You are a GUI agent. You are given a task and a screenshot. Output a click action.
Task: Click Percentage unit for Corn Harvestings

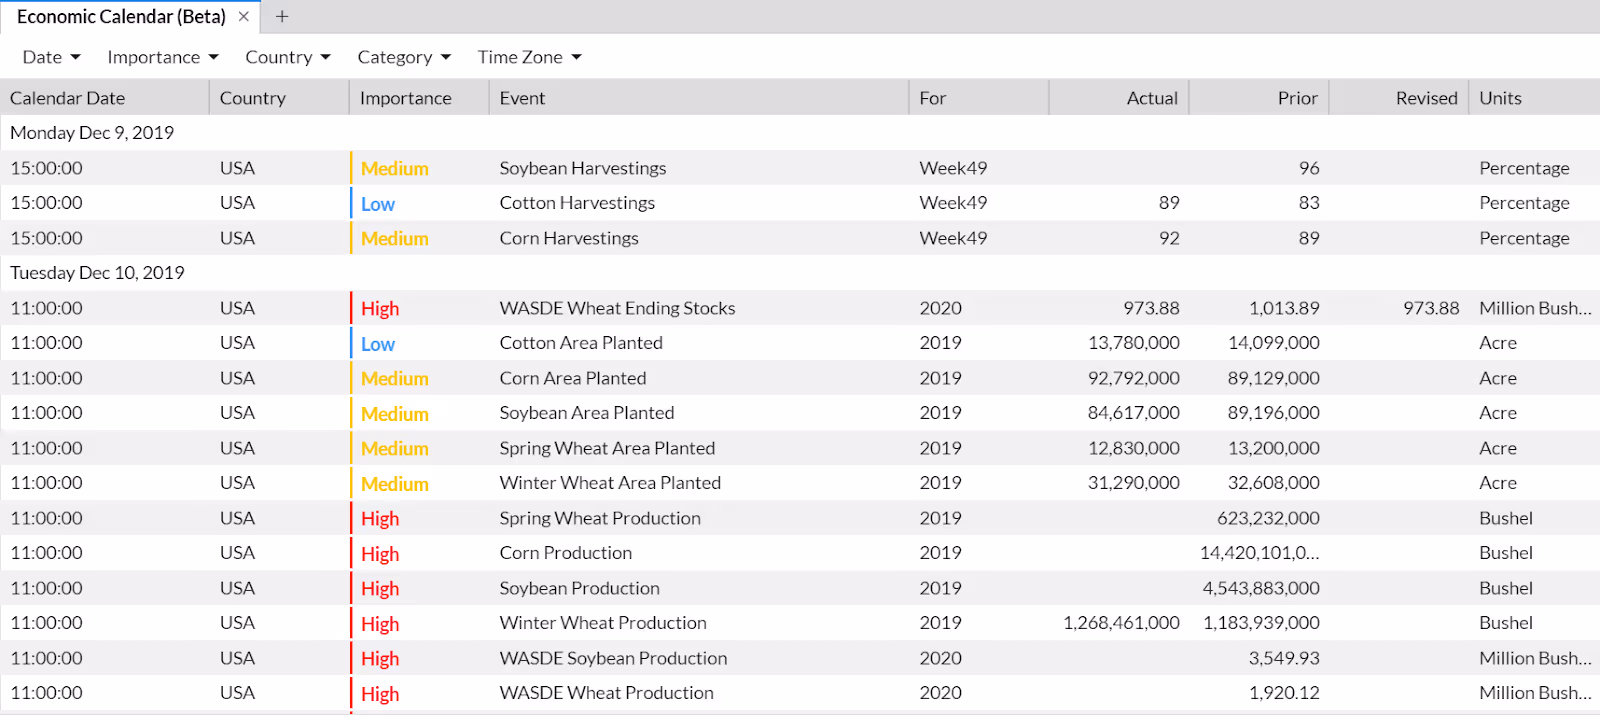[x=1524, y=238]
